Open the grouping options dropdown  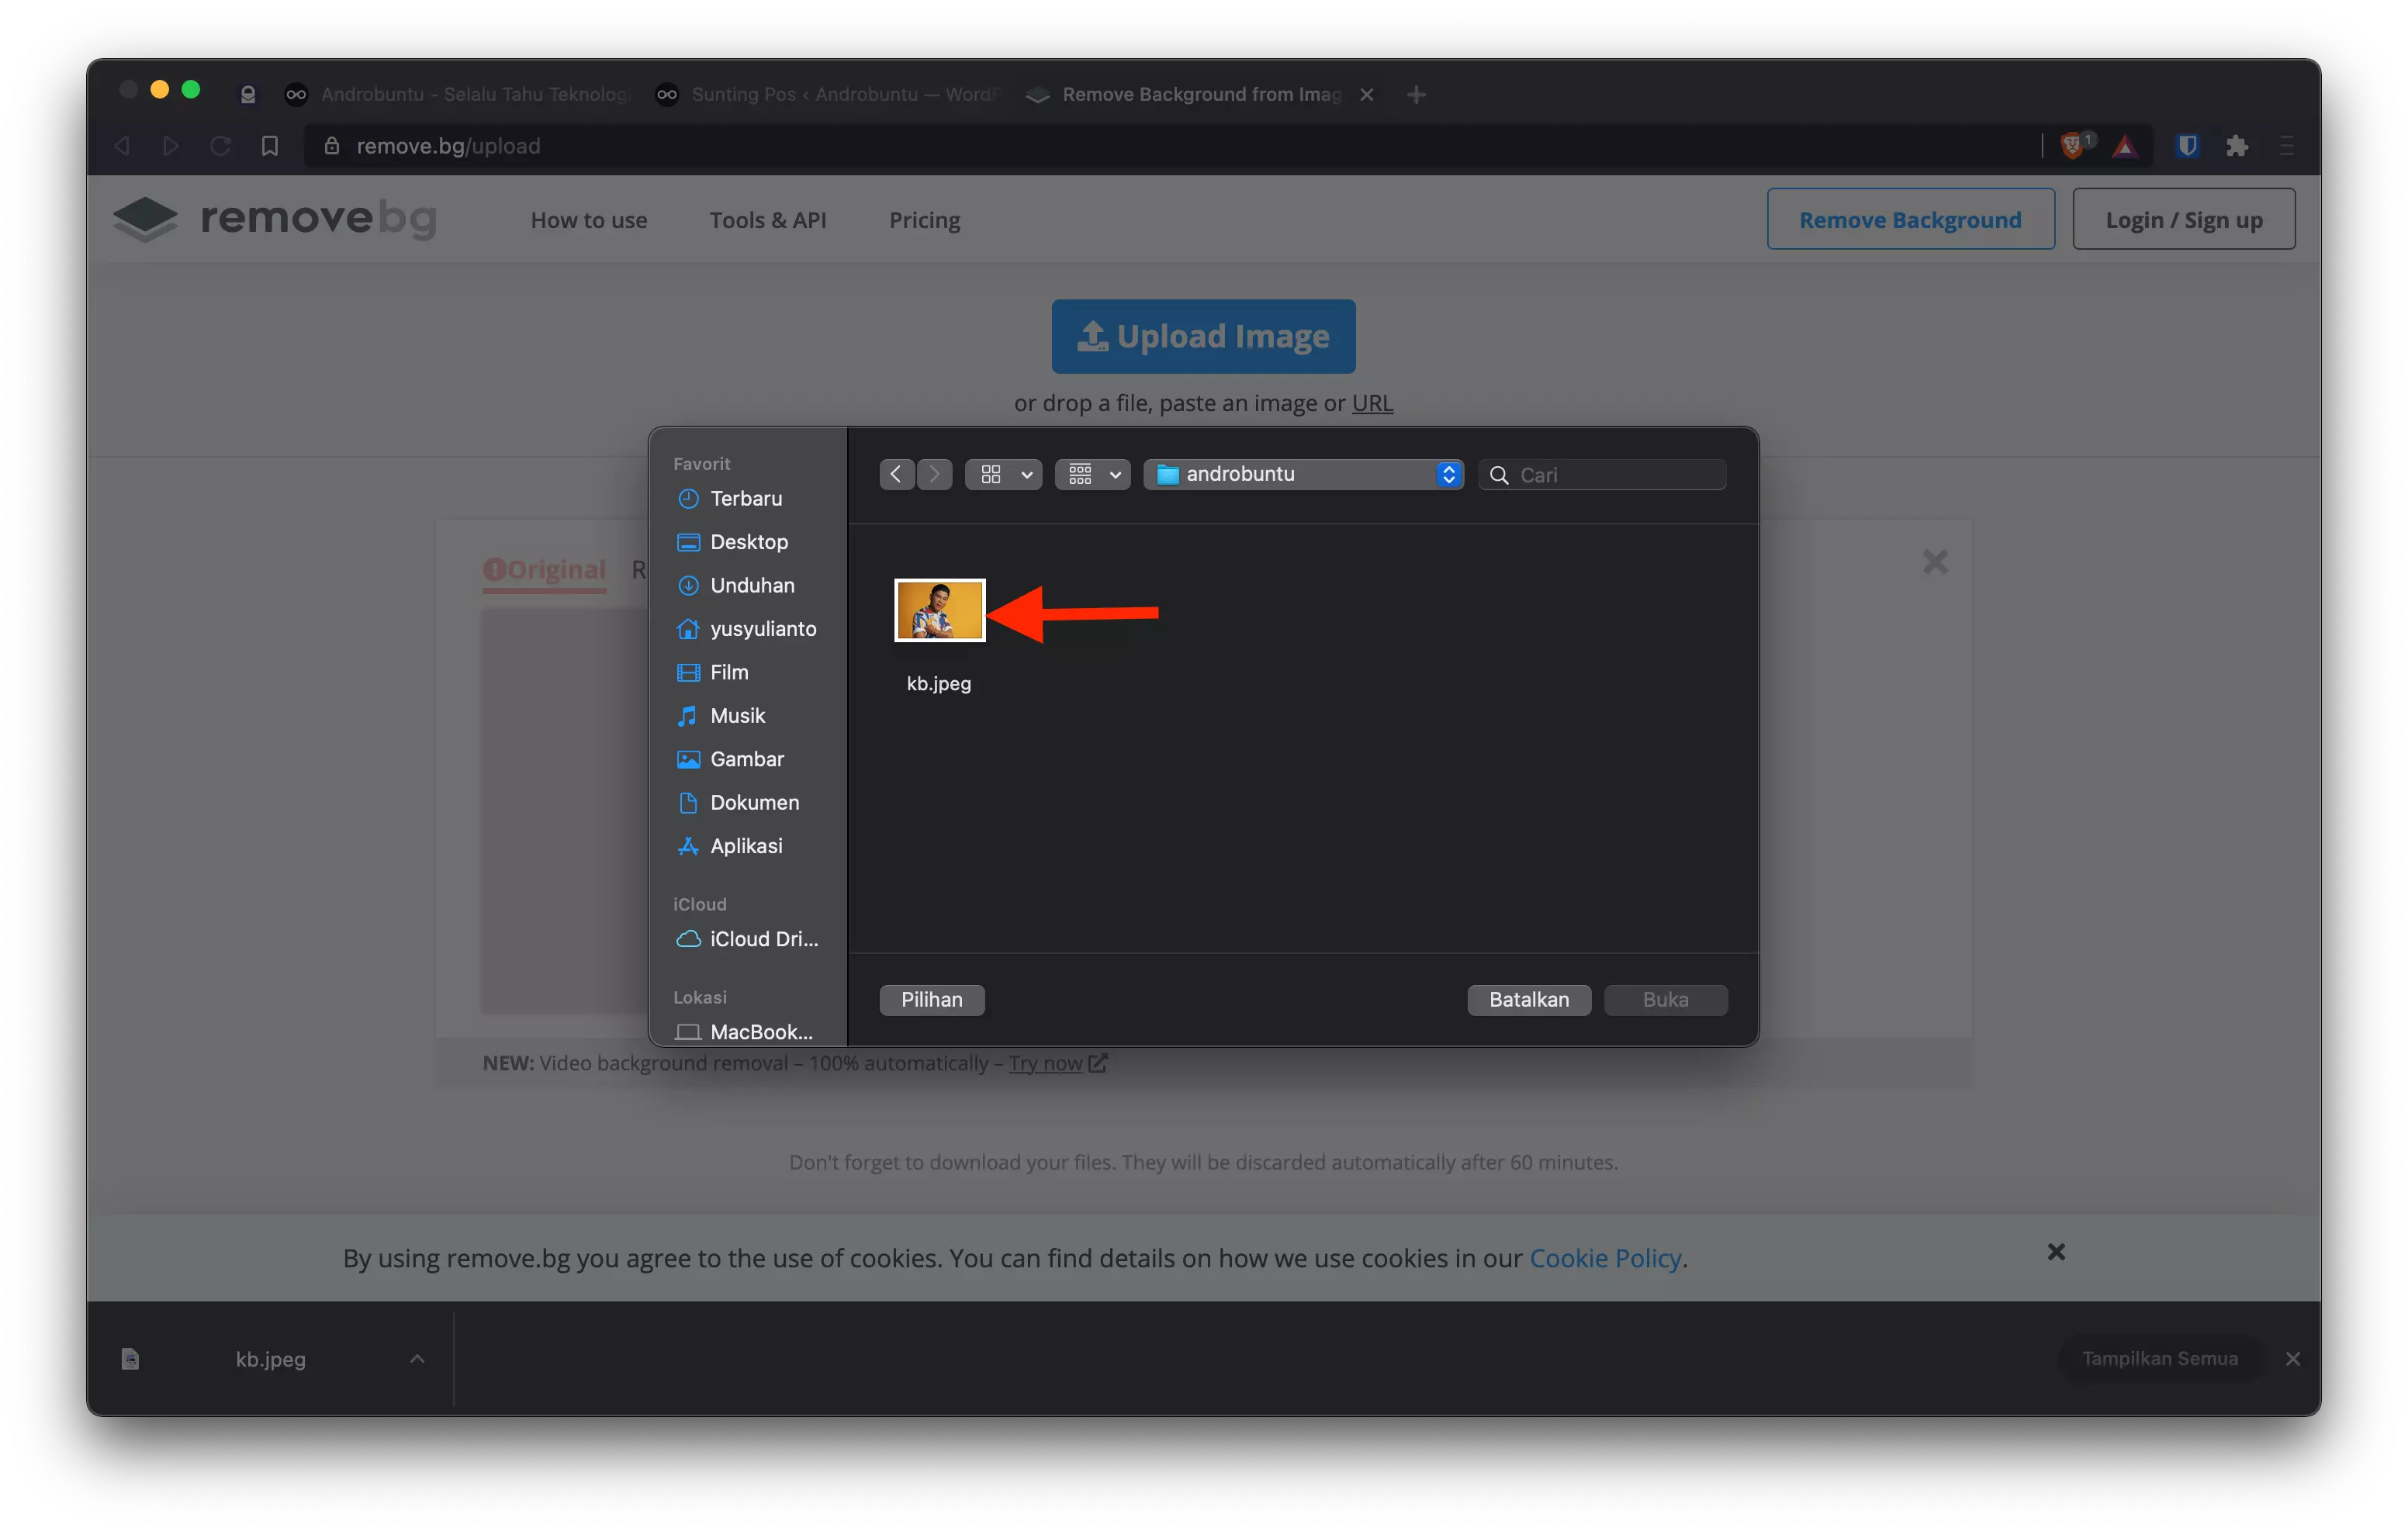point(1093,474)
